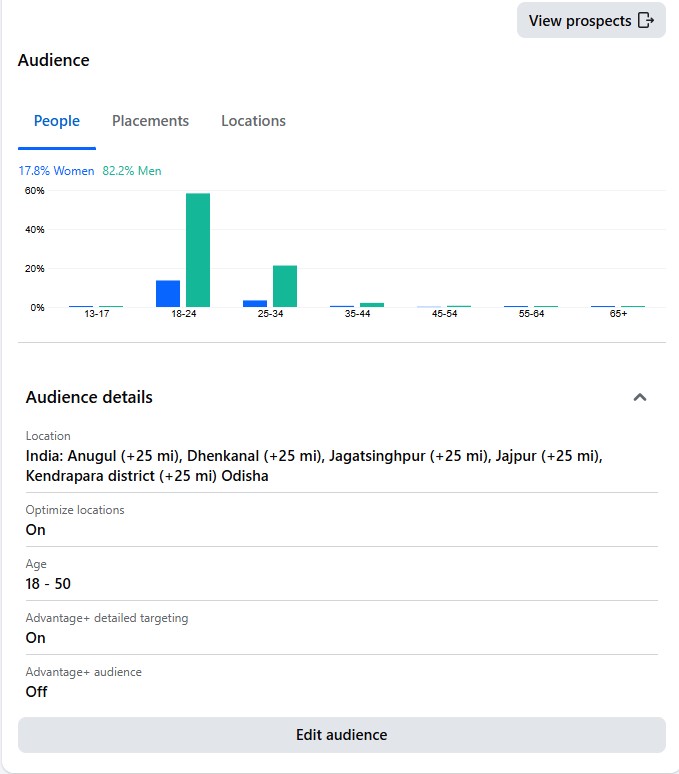Viewport: 679px width, 774px height.
Task: Select the blue women bar for 18-24
Action: click(168, 294)
